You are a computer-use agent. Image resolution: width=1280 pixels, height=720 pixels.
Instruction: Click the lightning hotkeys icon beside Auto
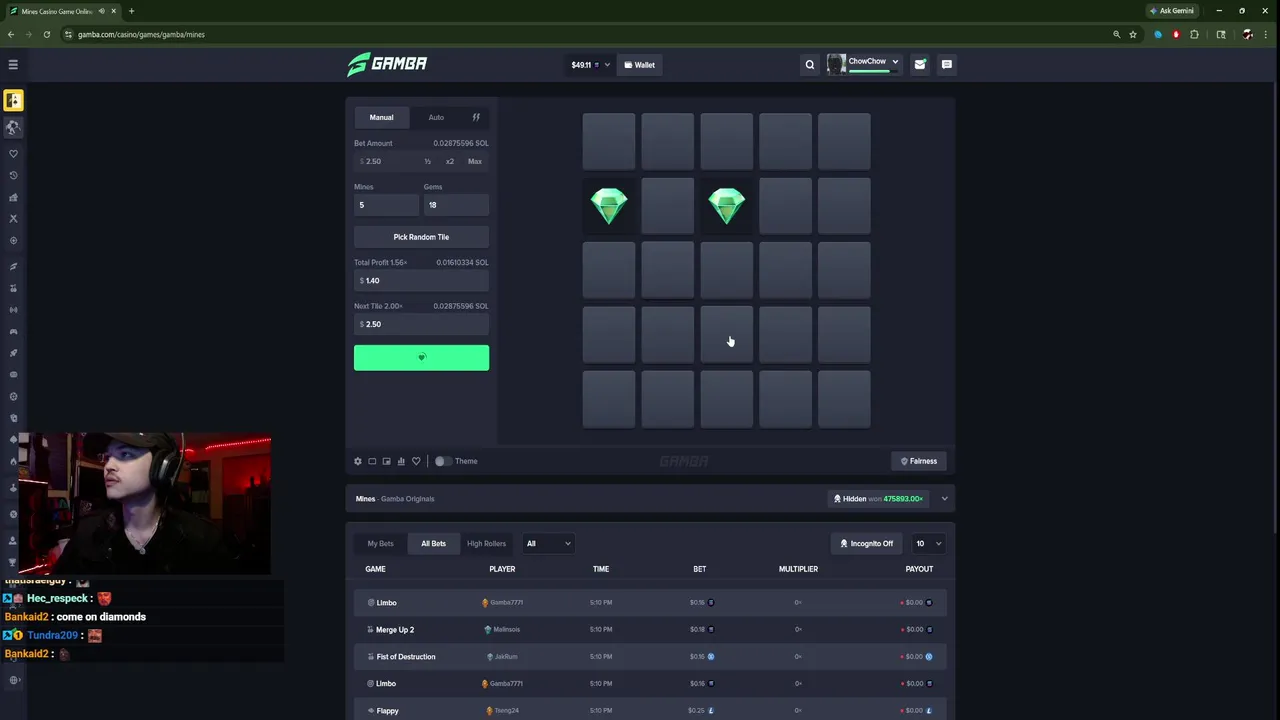point(476,117)
